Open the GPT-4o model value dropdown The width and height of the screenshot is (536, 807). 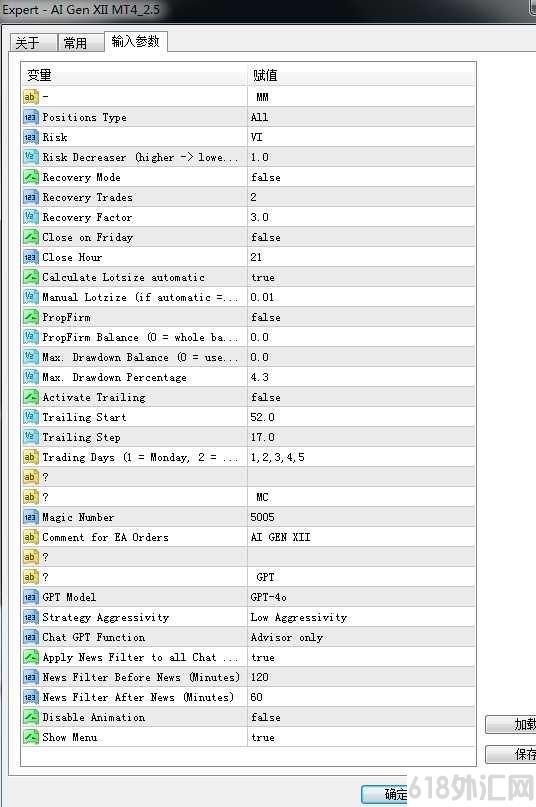[361, 597]
